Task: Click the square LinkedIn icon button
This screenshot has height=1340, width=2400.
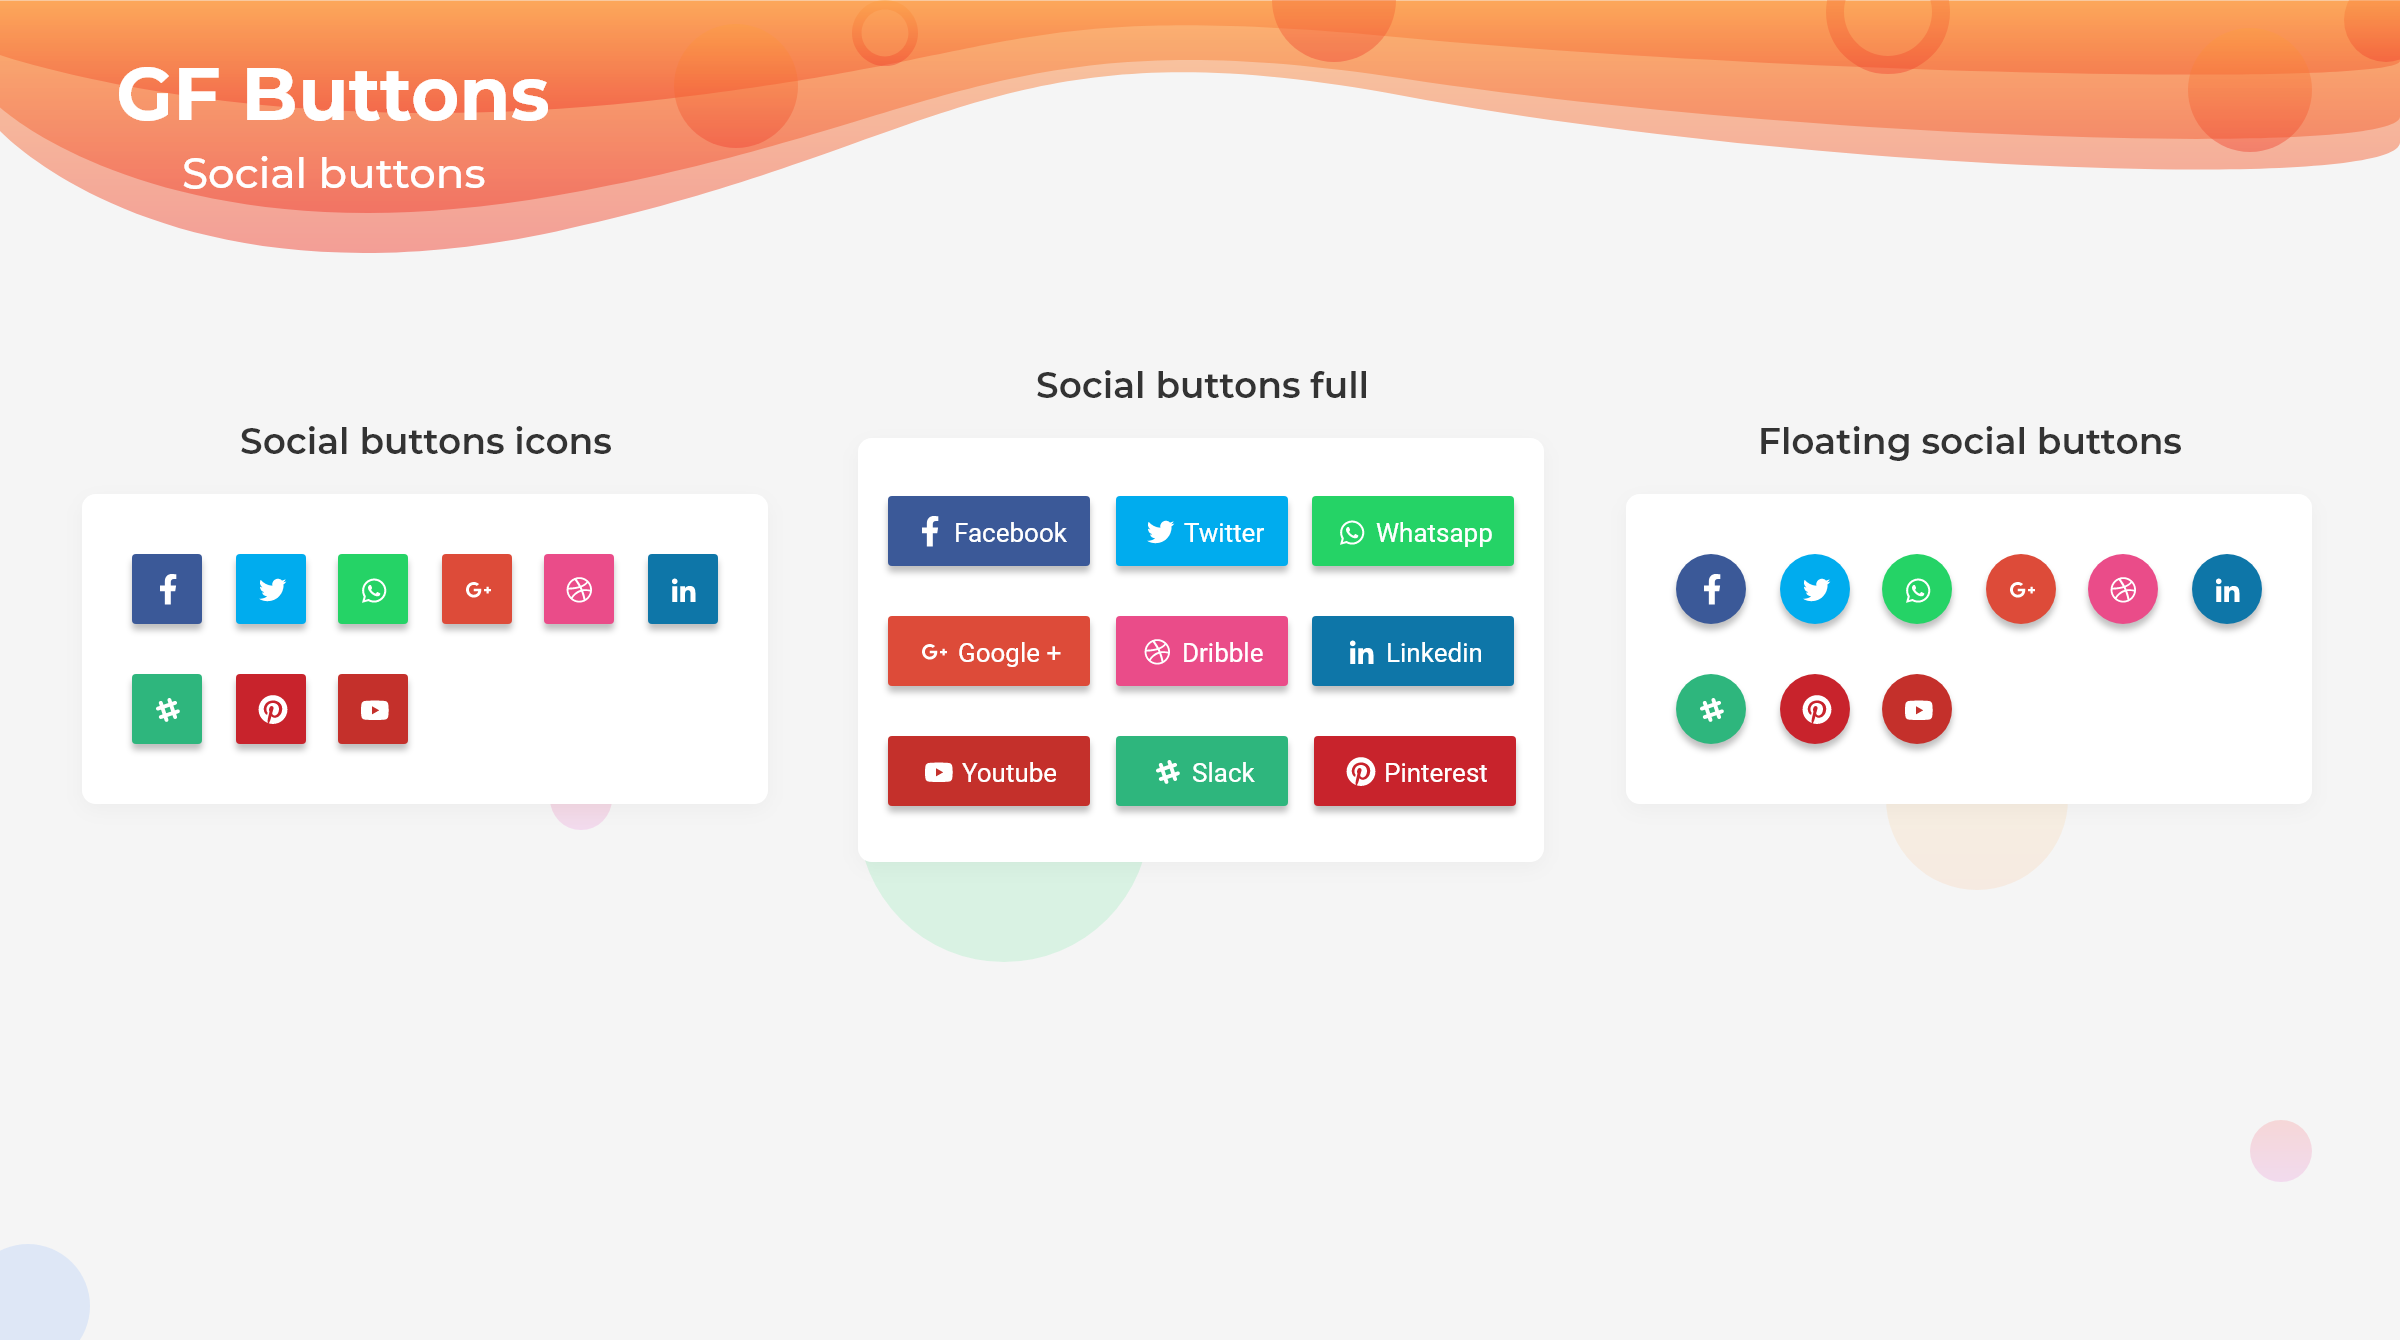Action: [x=683, y=589]
